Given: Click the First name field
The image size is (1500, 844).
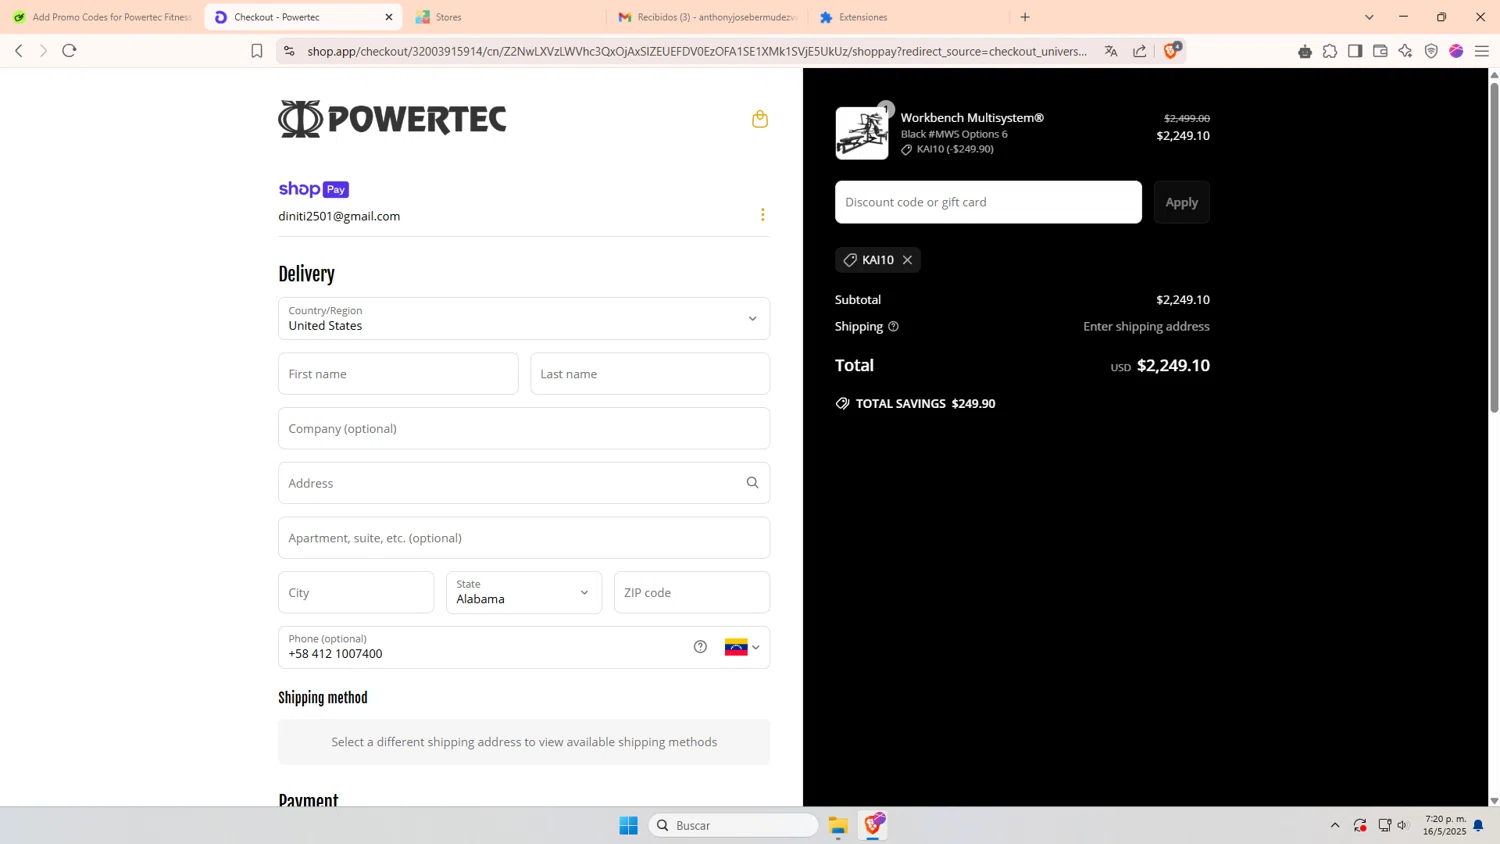Looking at the screenshot, I should pyautogui.click(x=398, y=373).
